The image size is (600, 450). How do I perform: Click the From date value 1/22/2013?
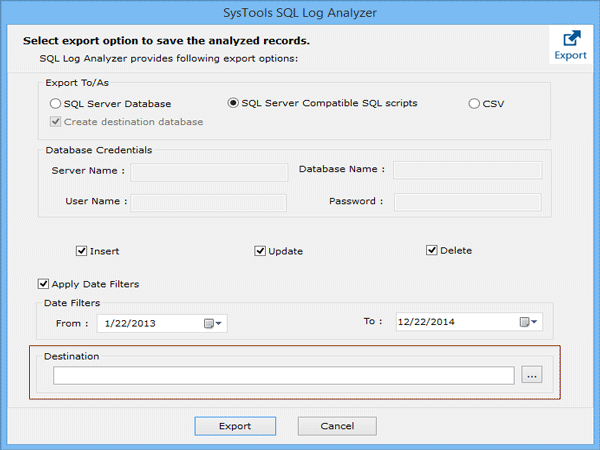(x=130, y=324)
